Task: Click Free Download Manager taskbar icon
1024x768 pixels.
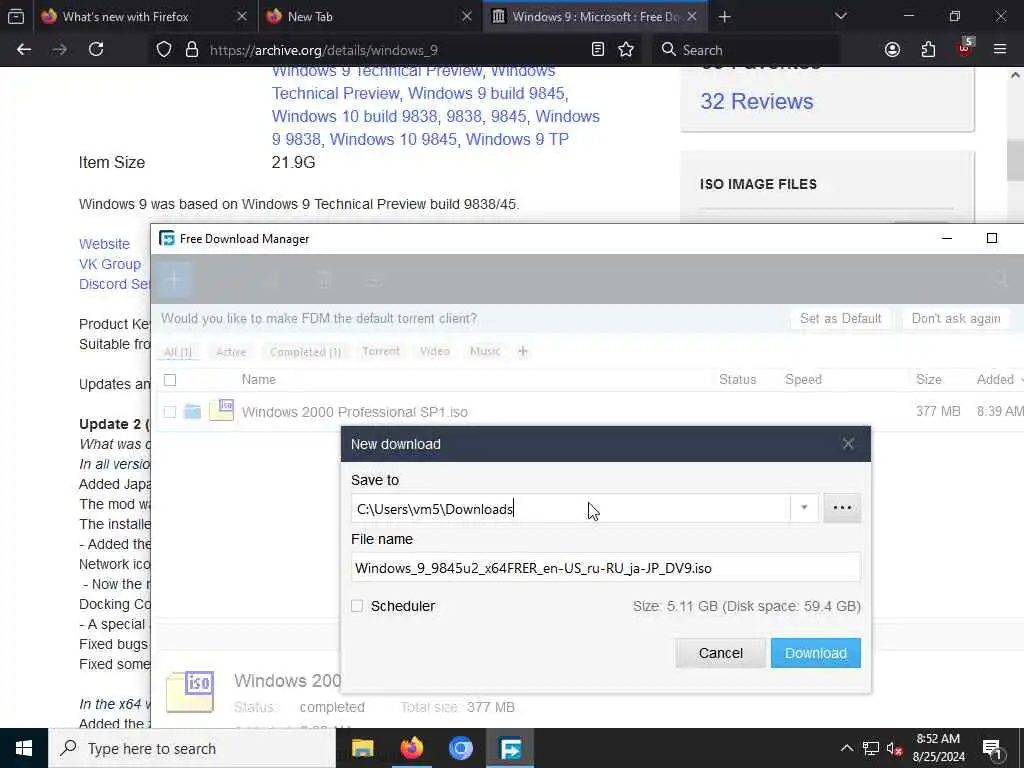Action: tap(510, 748)
